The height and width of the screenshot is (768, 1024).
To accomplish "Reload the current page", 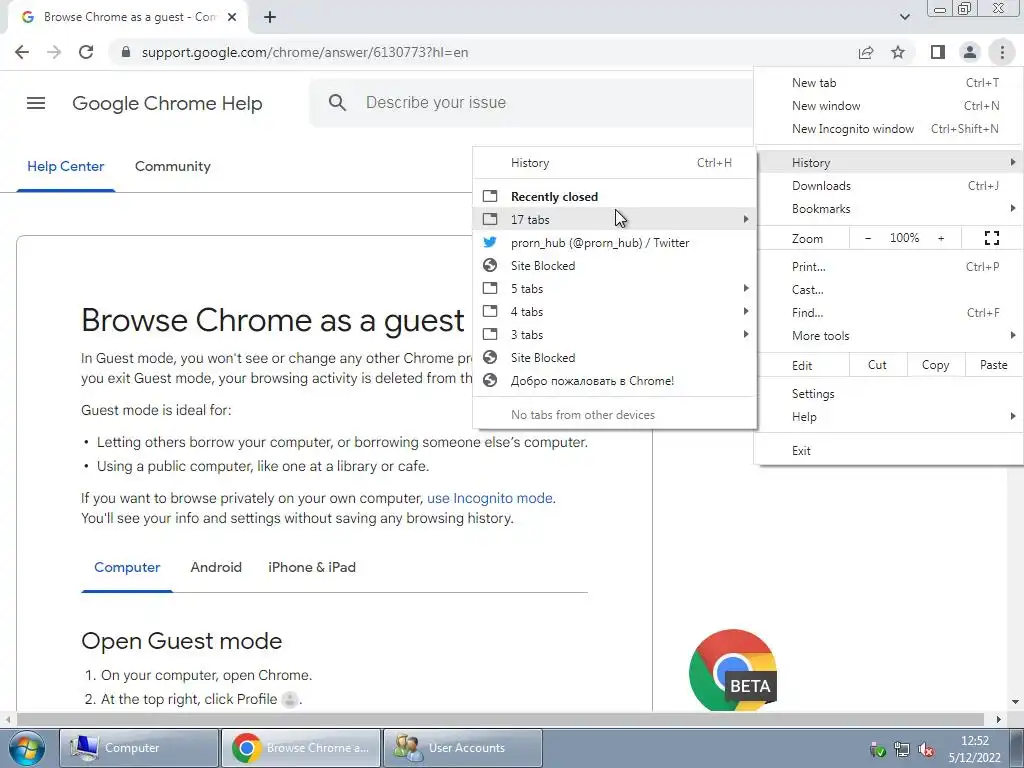I will 86,52.
